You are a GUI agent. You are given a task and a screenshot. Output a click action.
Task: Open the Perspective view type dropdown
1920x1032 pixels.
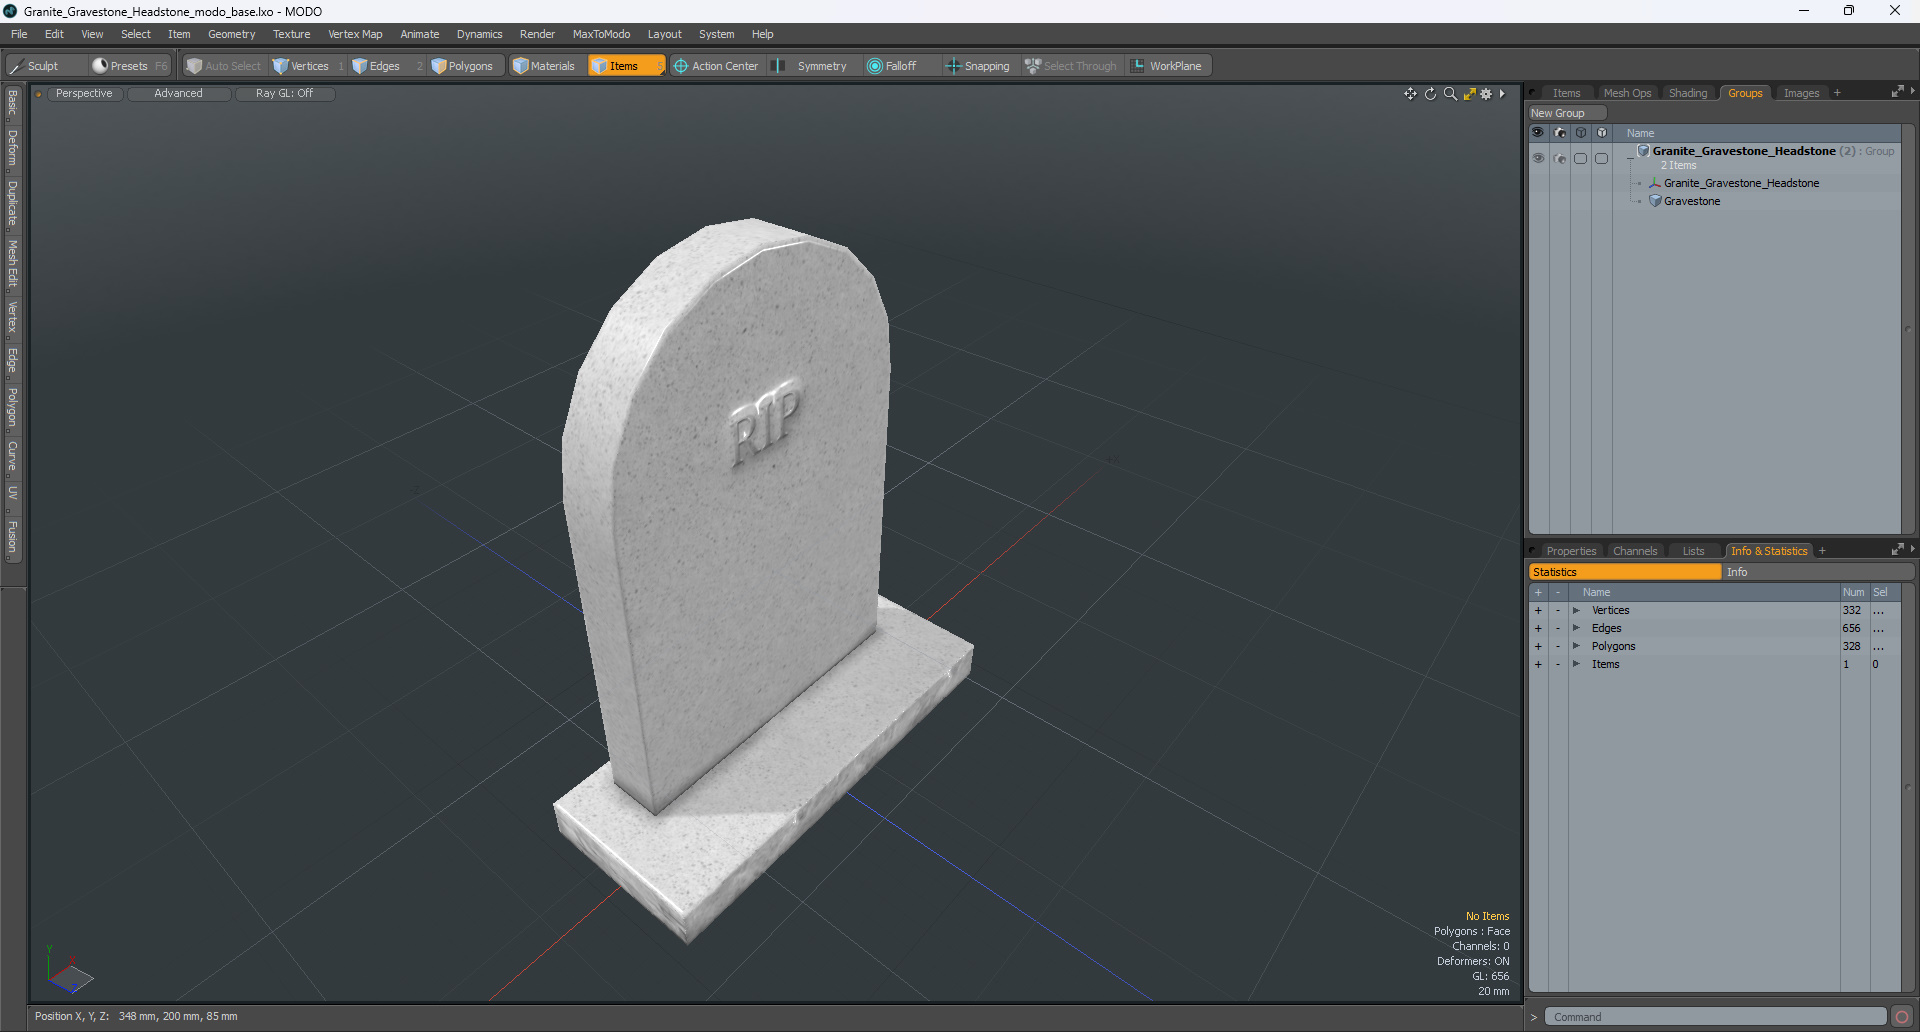[84, 94]
